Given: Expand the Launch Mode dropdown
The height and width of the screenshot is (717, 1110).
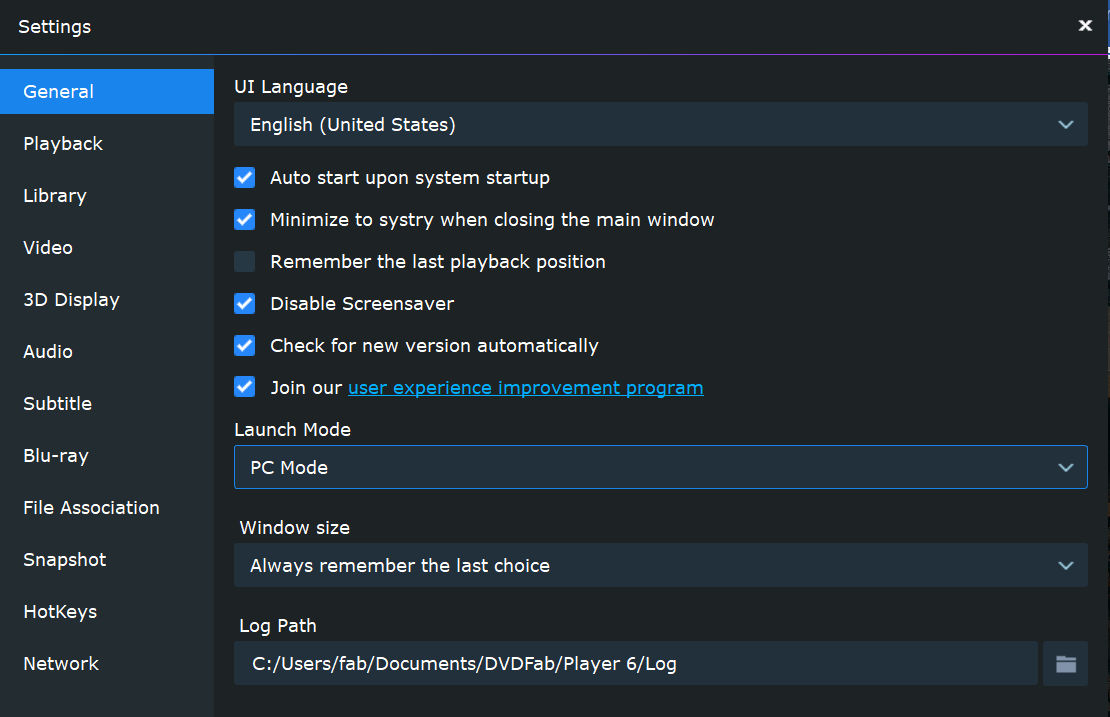Looking at the screenshot, I should click(x=660, y=467).
